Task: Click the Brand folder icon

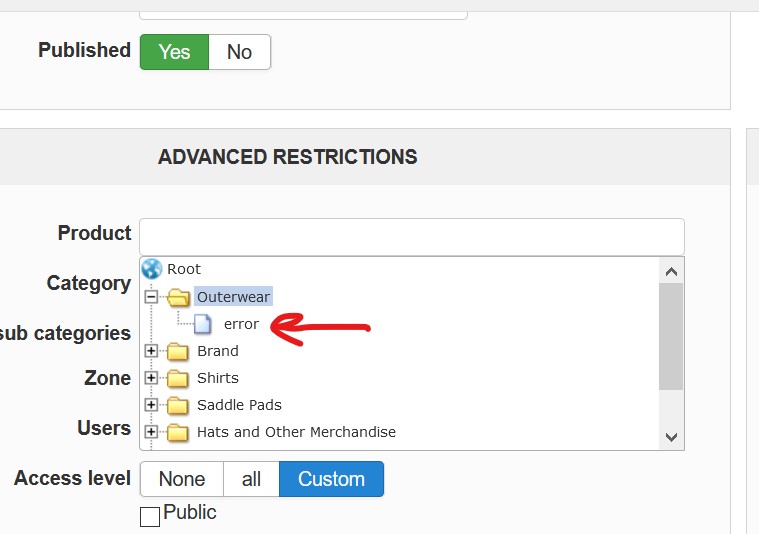Action: tap(179, 351)
